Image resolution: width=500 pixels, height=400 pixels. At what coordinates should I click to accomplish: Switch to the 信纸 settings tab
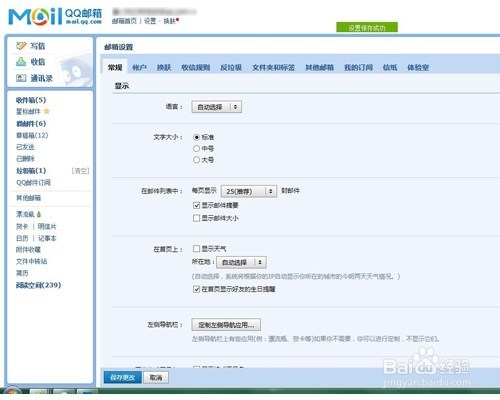point(390,68)
